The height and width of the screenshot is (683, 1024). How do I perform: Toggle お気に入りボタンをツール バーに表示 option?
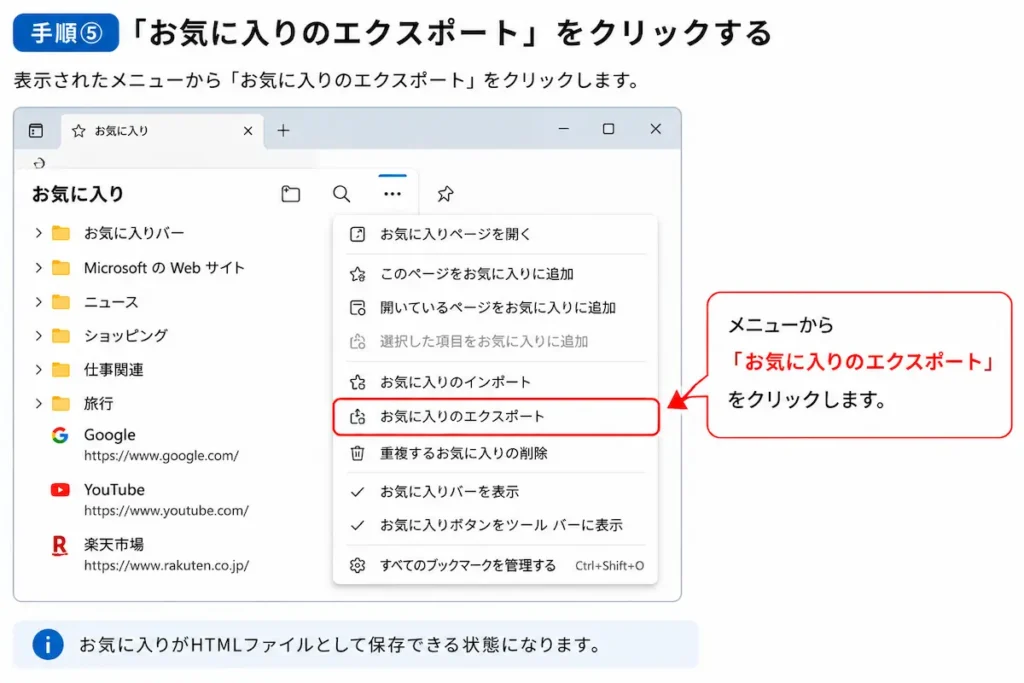[495, 525]
